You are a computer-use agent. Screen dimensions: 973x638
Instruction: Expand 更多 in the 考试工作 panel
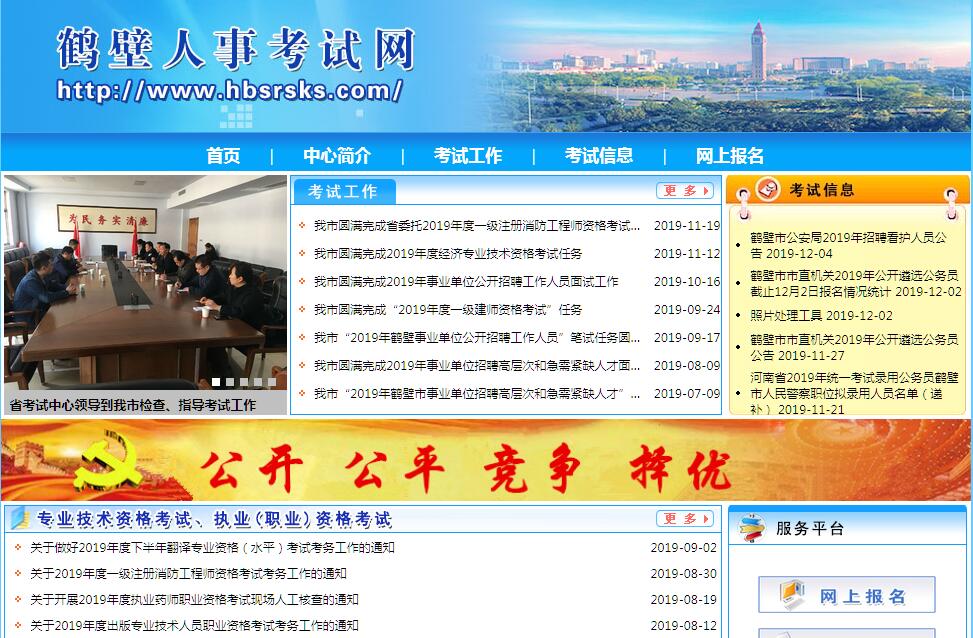pos(685,191)
